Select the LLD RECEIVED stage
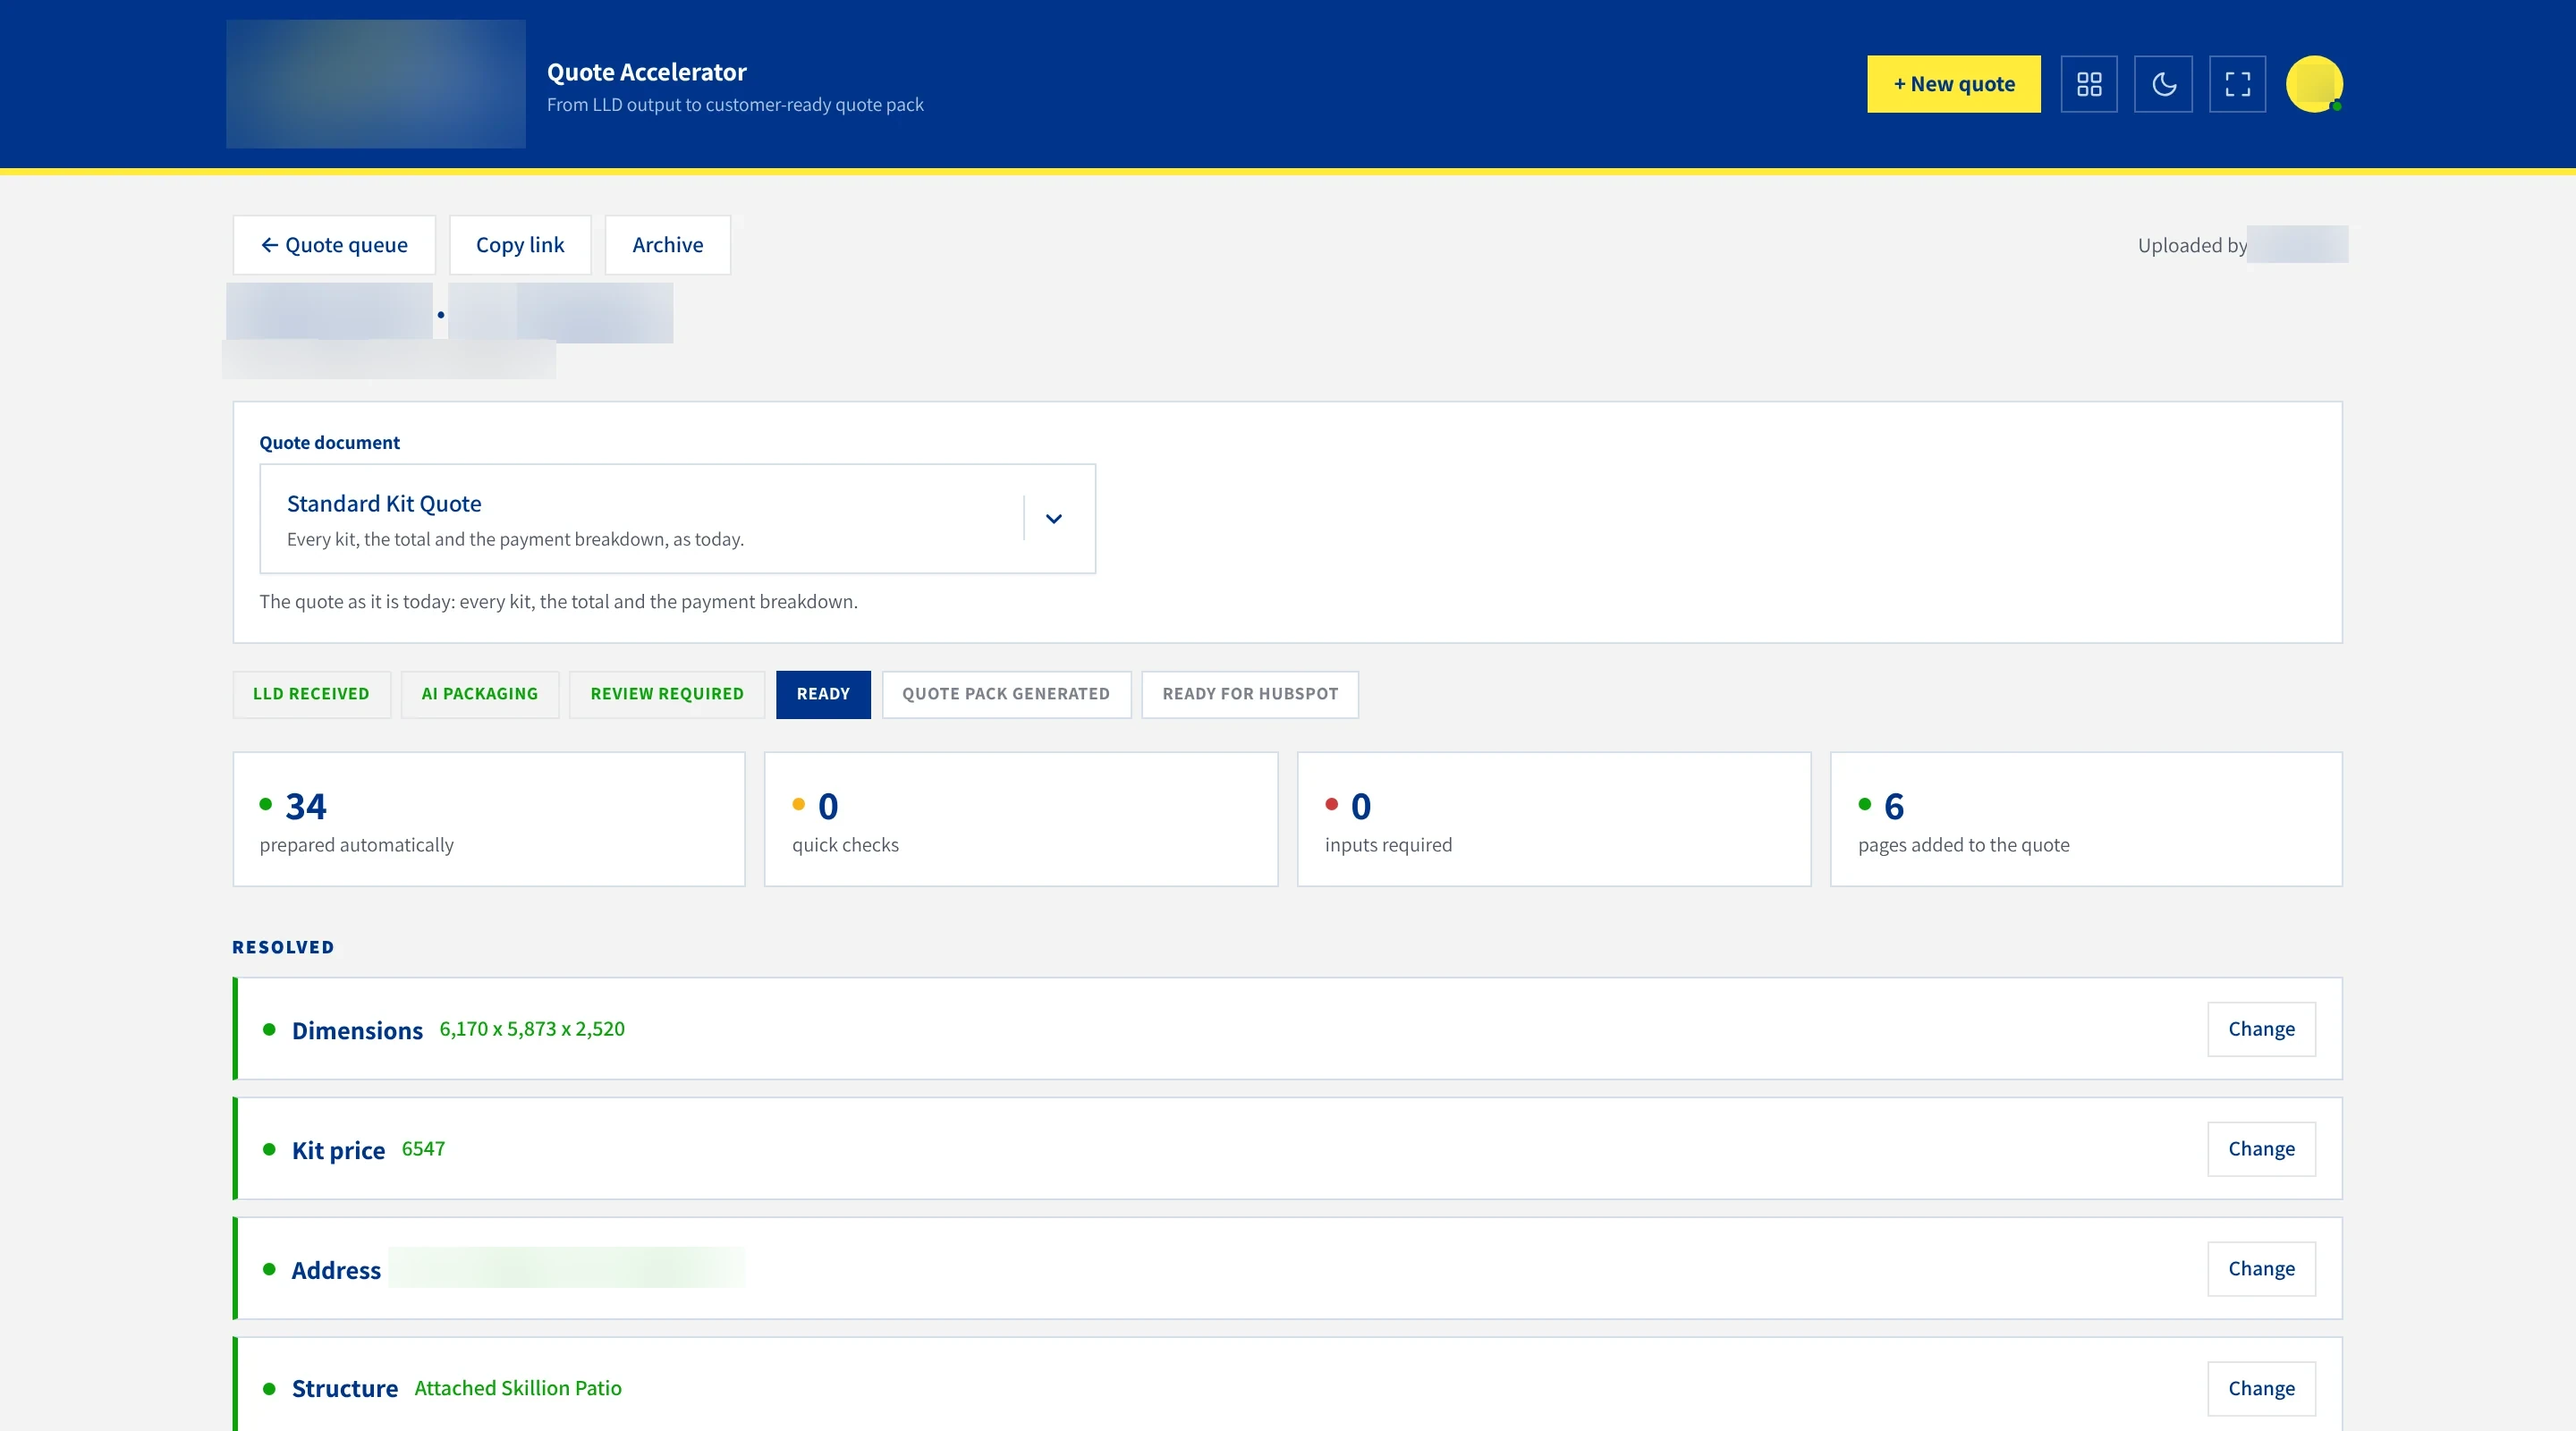 click(311, 694)
